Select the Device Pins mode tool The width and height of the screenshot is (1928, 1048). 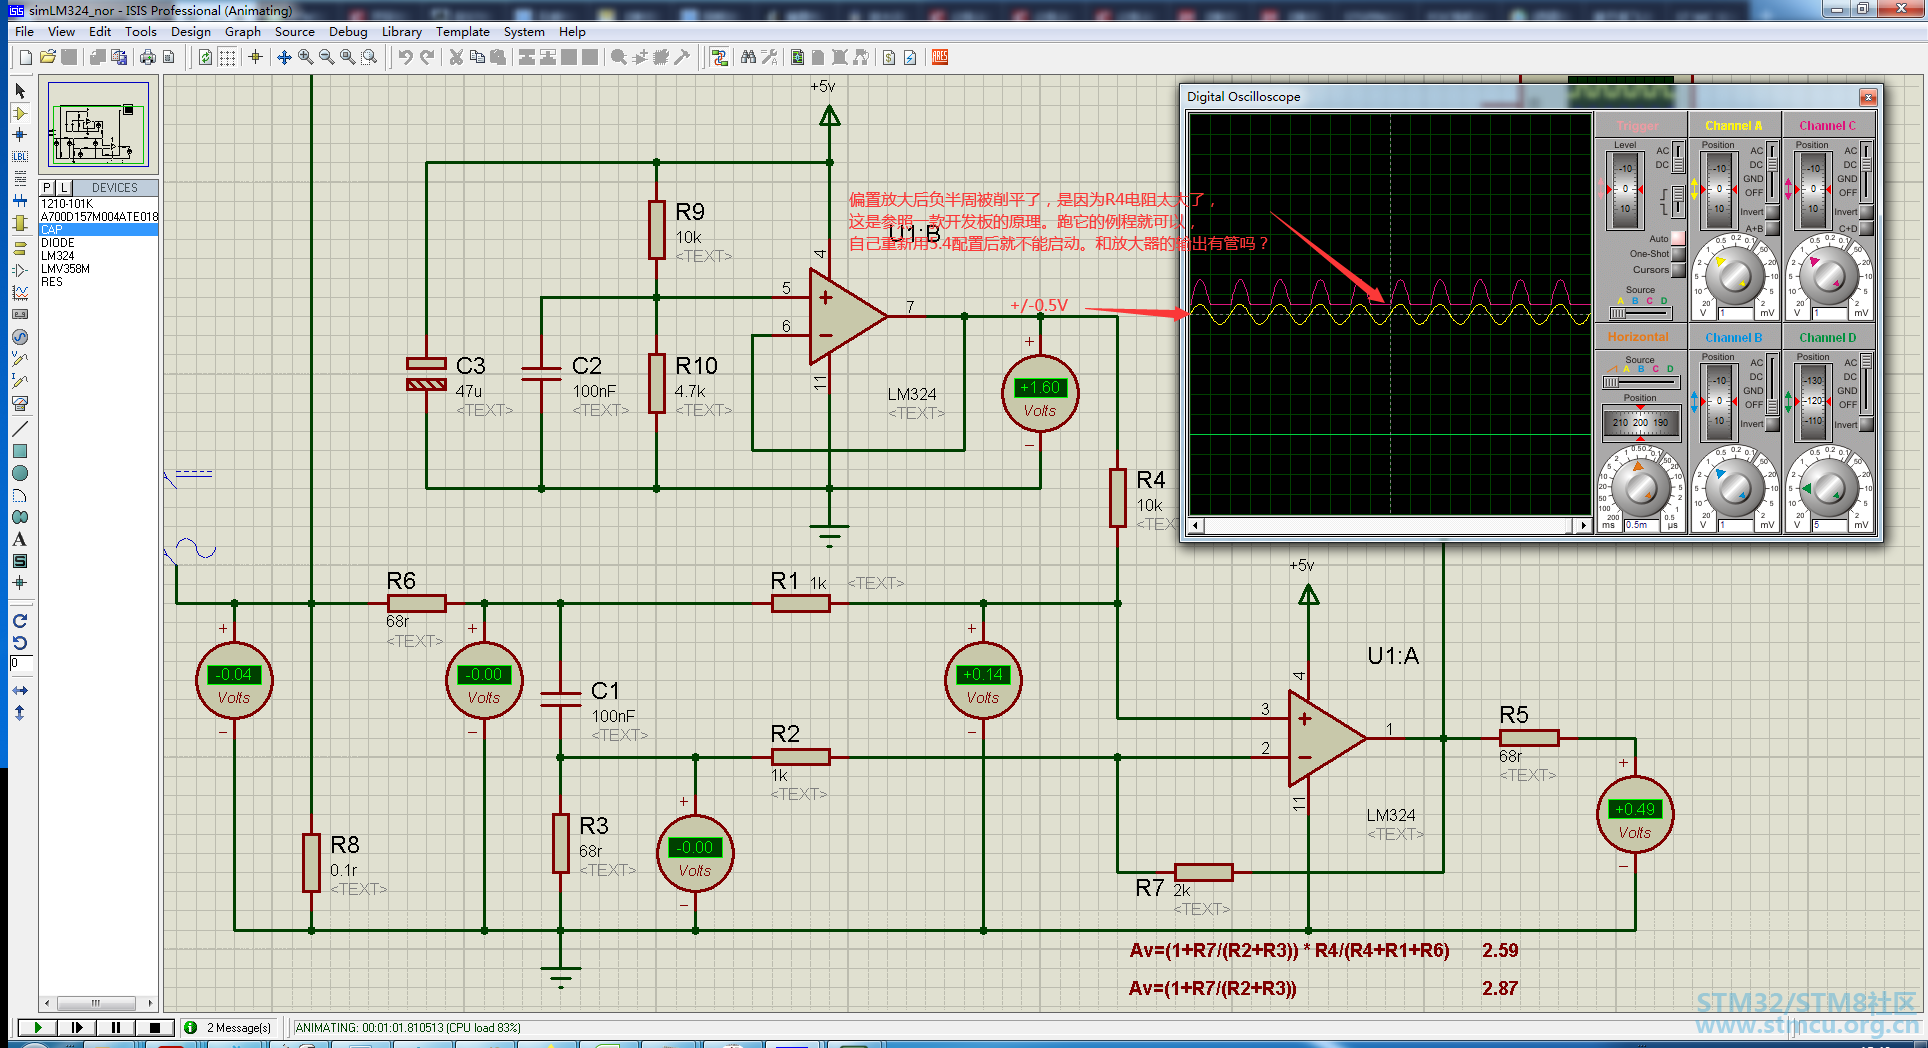pyautogui.click(x=20, y=270)
